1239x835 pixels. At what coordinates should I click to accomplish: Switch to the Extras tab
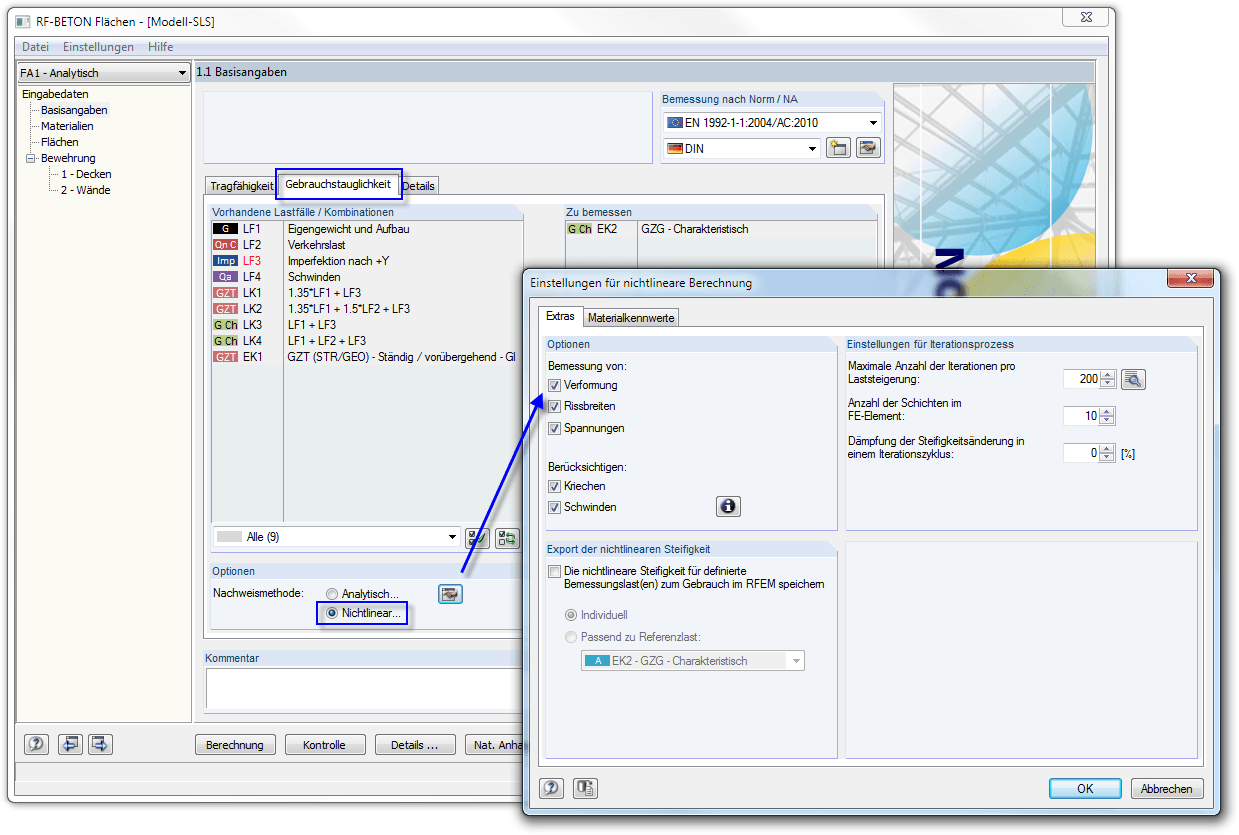coord(560,316)
